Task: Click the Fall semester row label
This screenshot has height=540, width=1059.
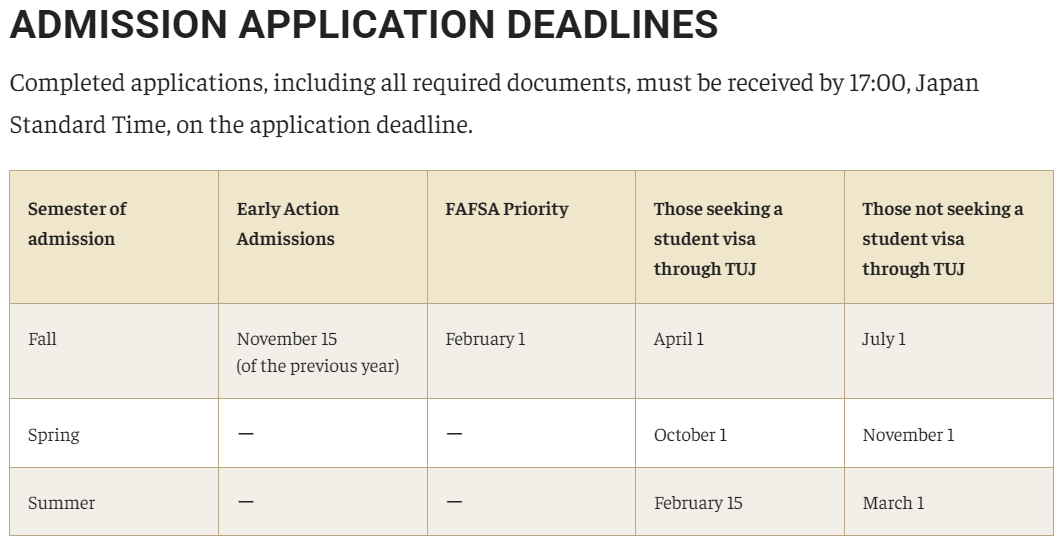Action: (x=42, y=339)
